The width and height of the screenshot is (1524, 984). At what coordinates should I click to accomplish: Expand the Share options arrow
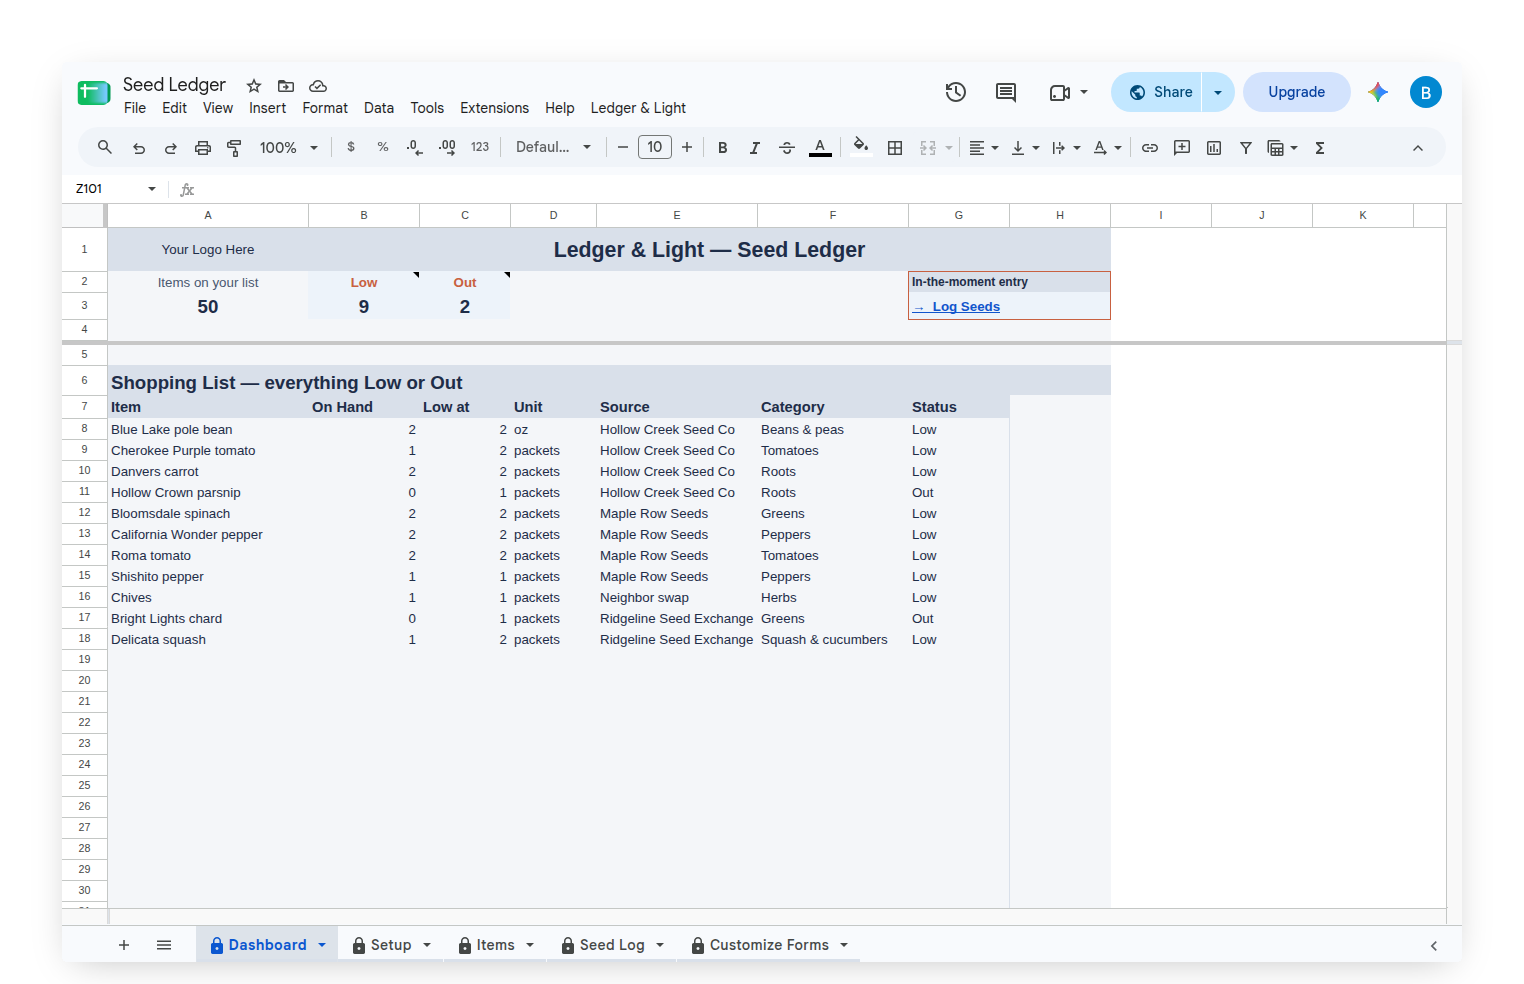click(1218, 92)
